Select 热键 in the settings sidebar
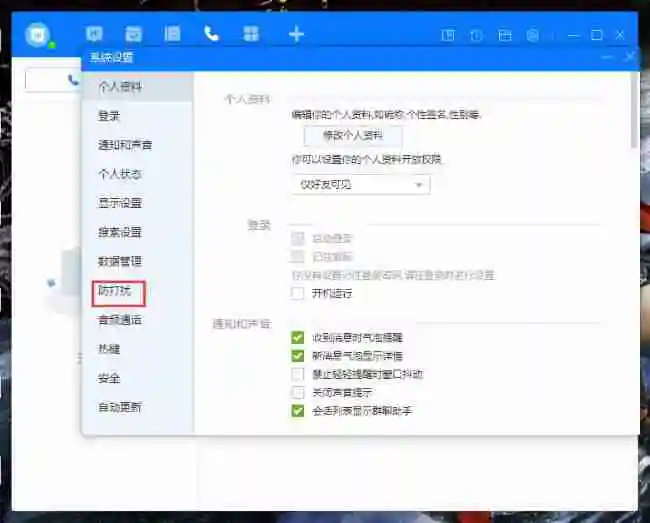The height and width of the screenshot is (523, 650). pos(138,349)
